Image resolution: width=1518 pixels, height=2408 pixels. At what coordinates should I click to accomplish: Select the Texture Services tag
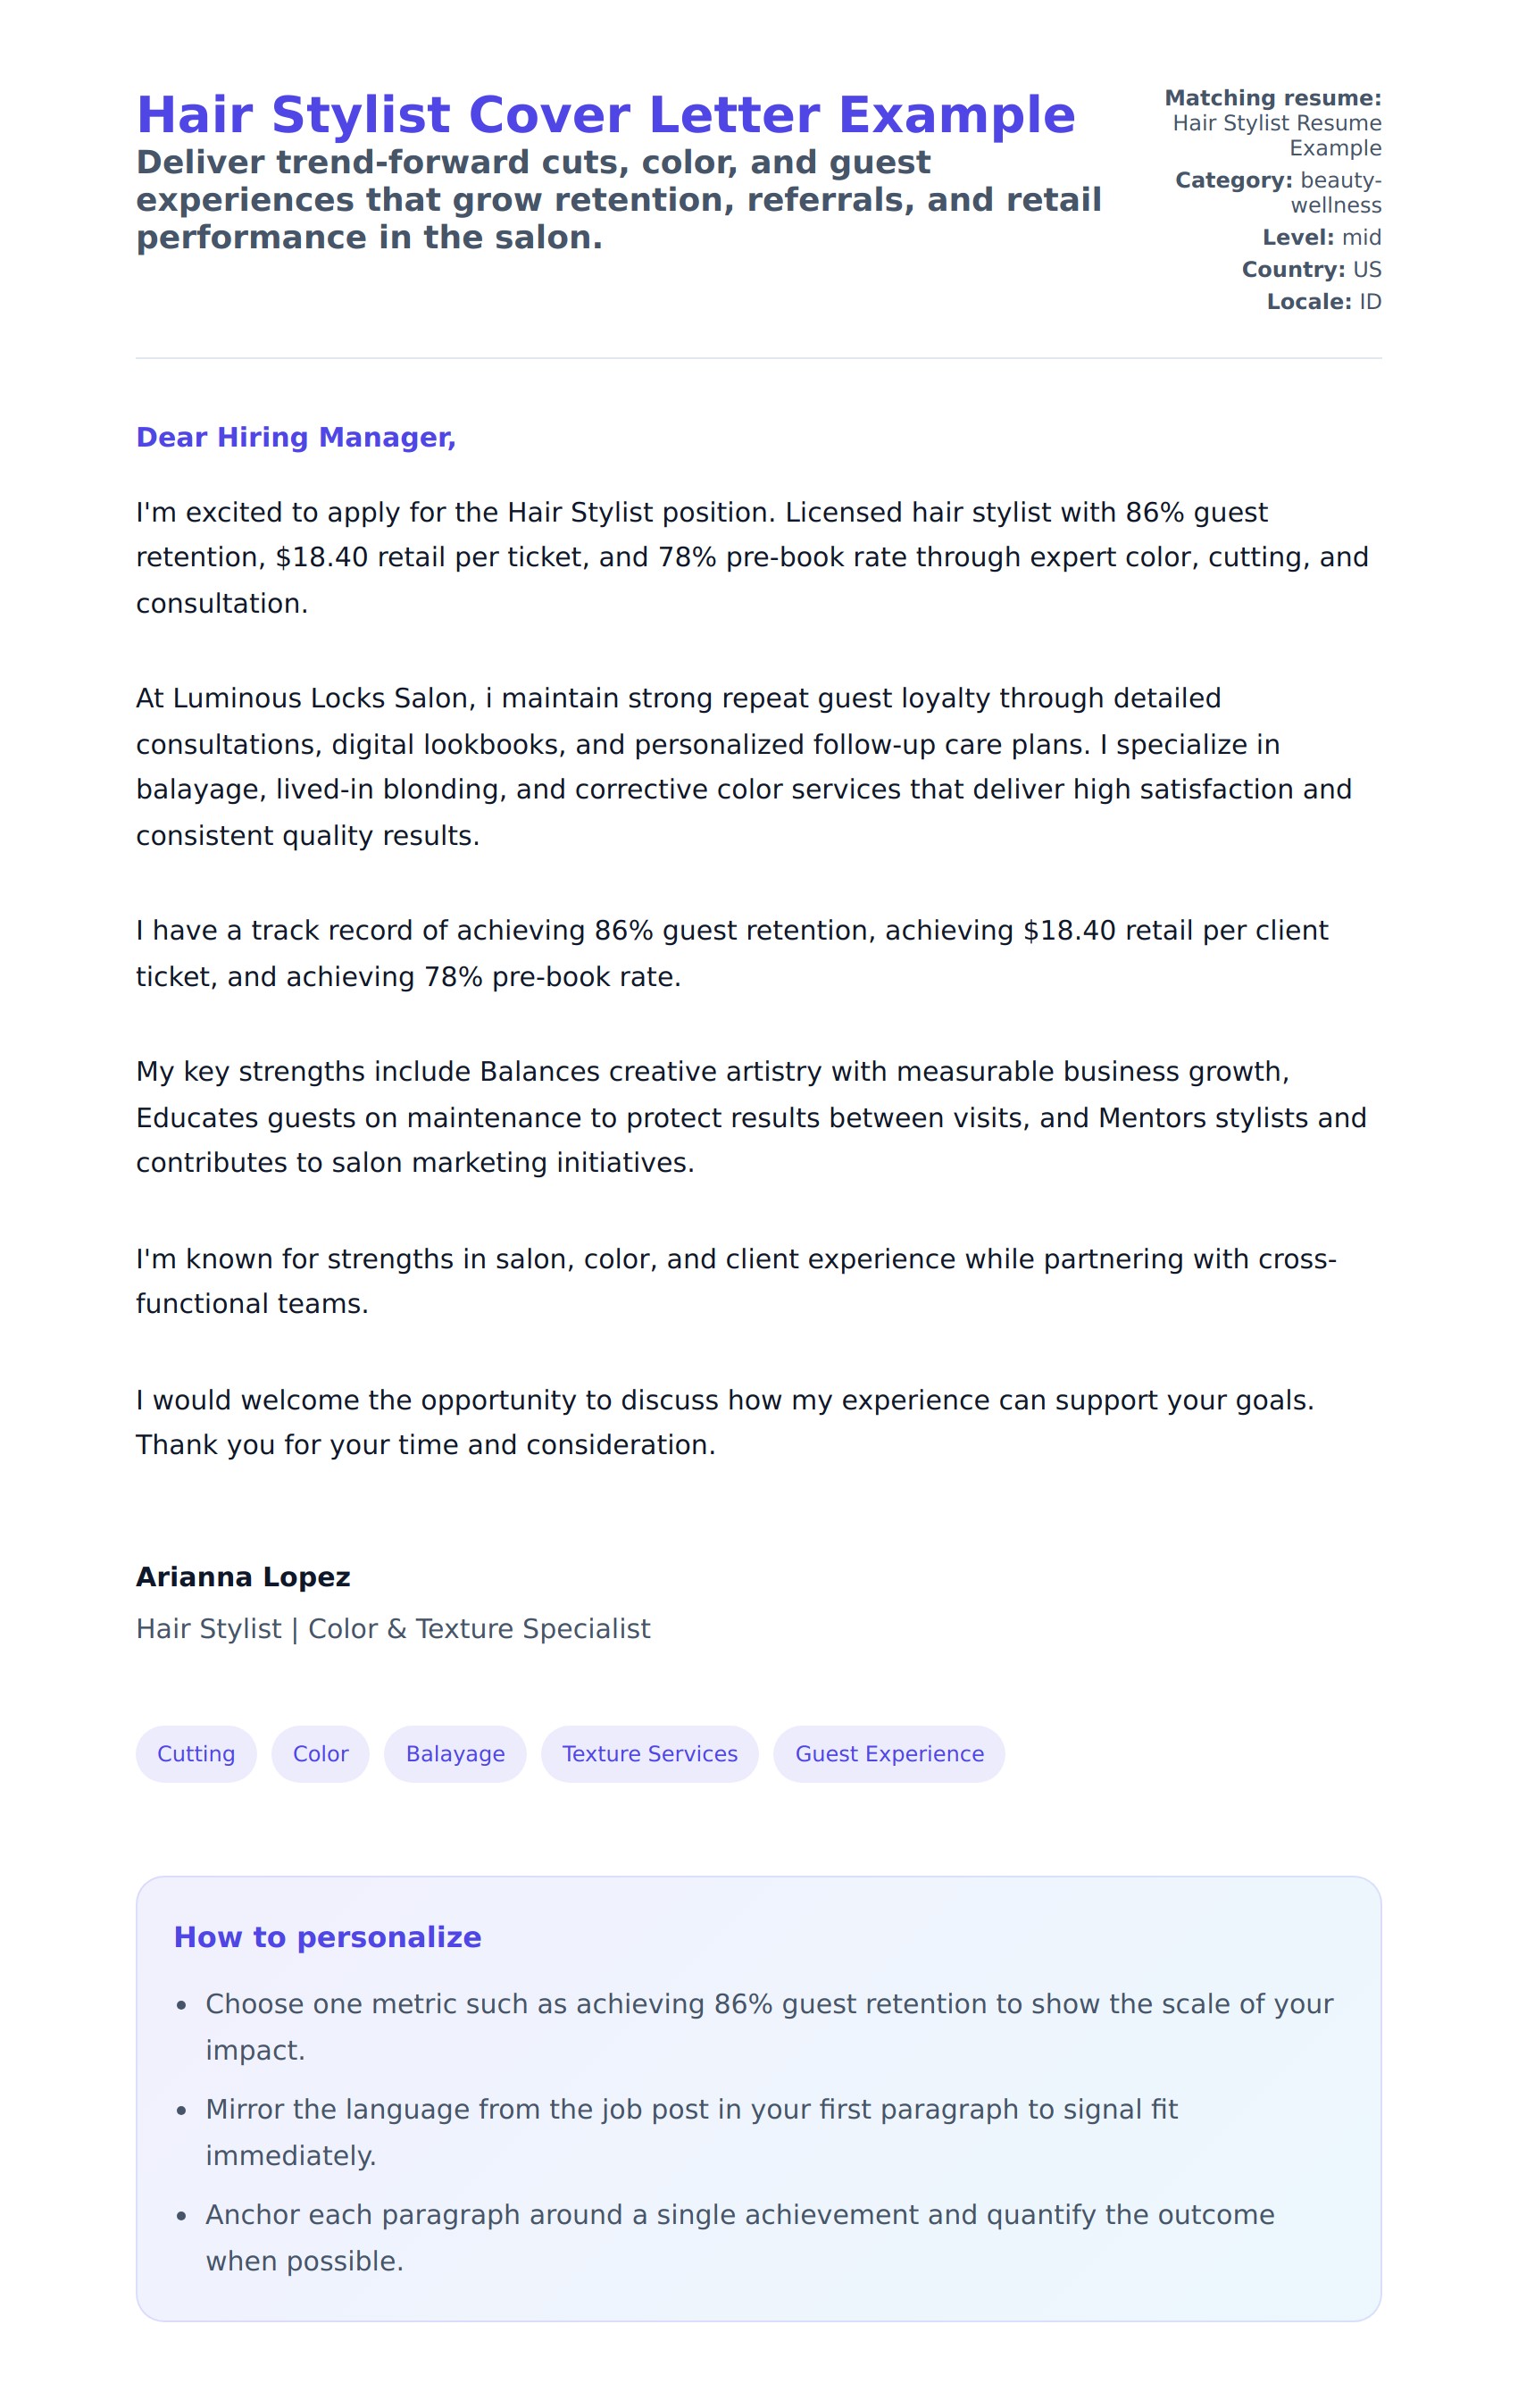(x=649, y=1753)
